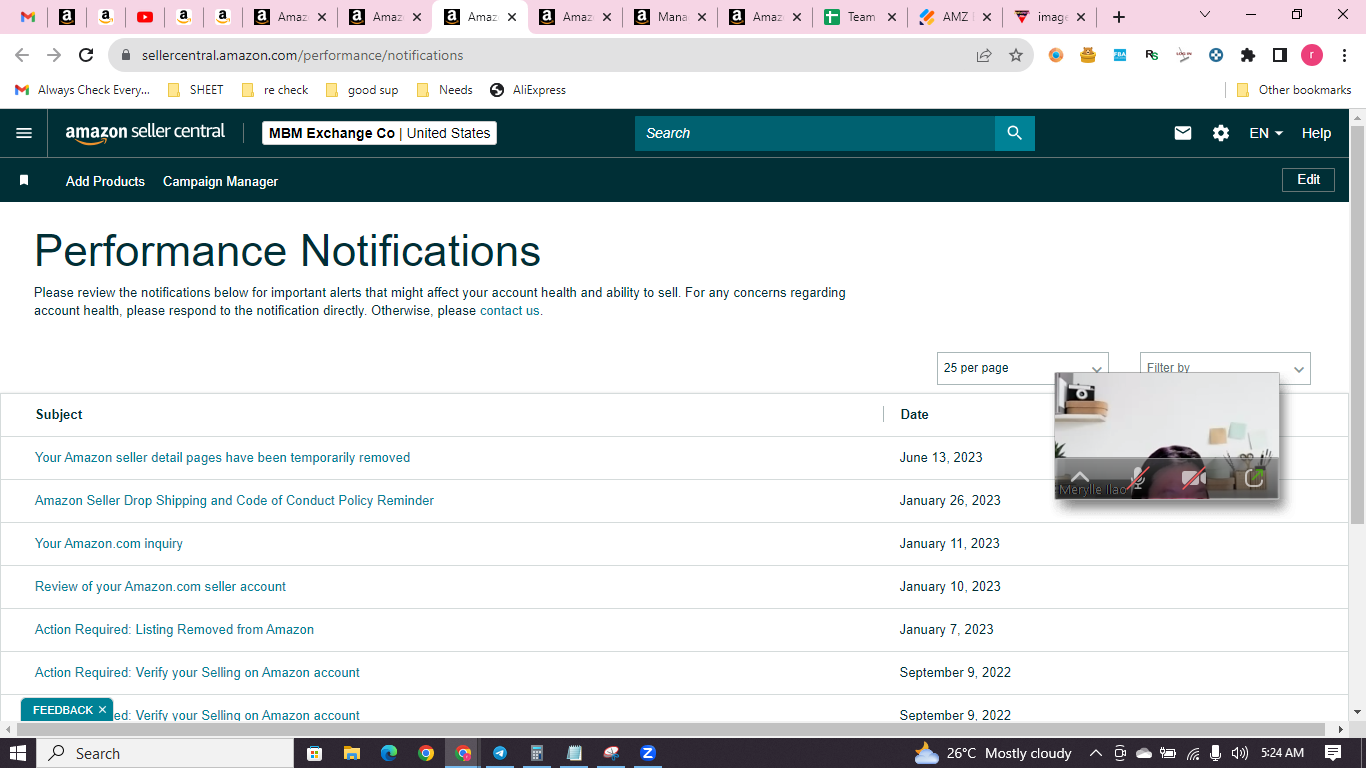Open the 25 per page dropdown
The height and width of the screenshot is (768, 1366).
(1023, 368)
